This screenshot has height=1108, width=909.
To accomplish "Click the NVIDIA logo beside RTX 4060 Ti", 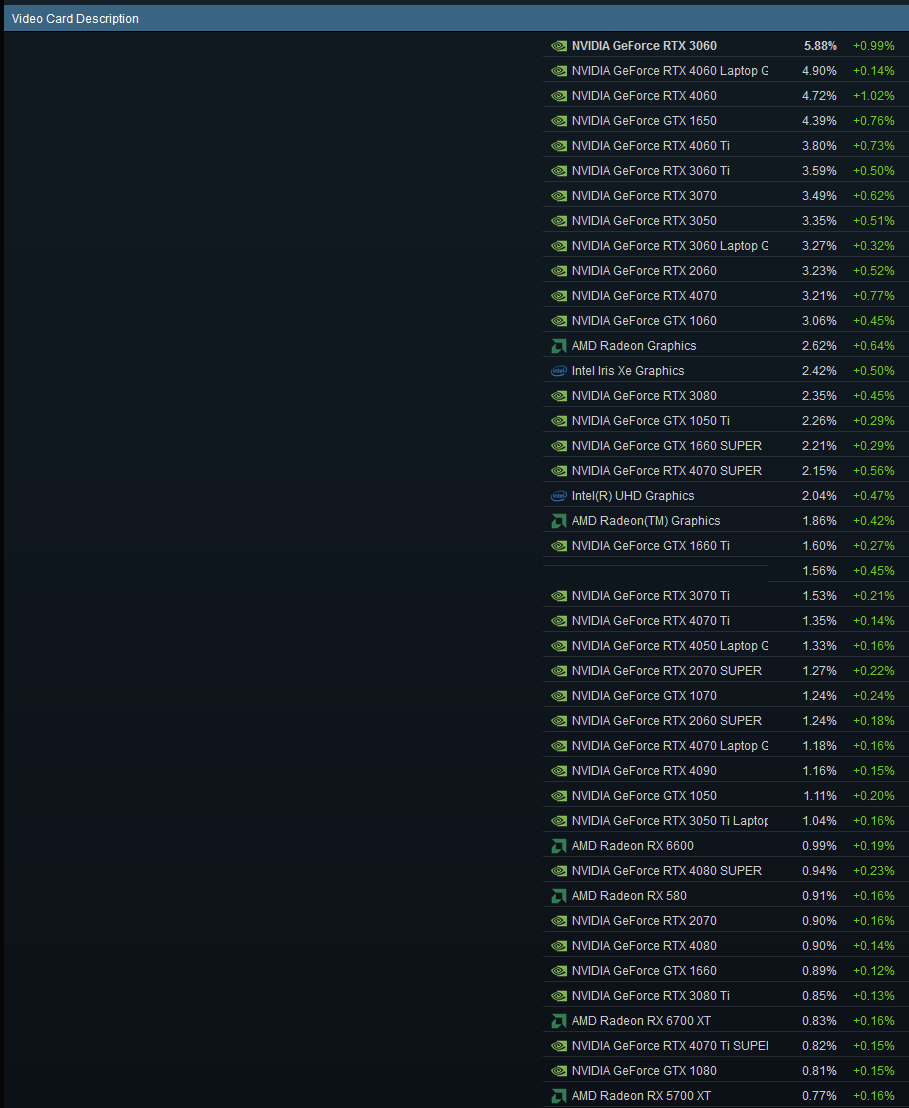I will click(558, 146).
